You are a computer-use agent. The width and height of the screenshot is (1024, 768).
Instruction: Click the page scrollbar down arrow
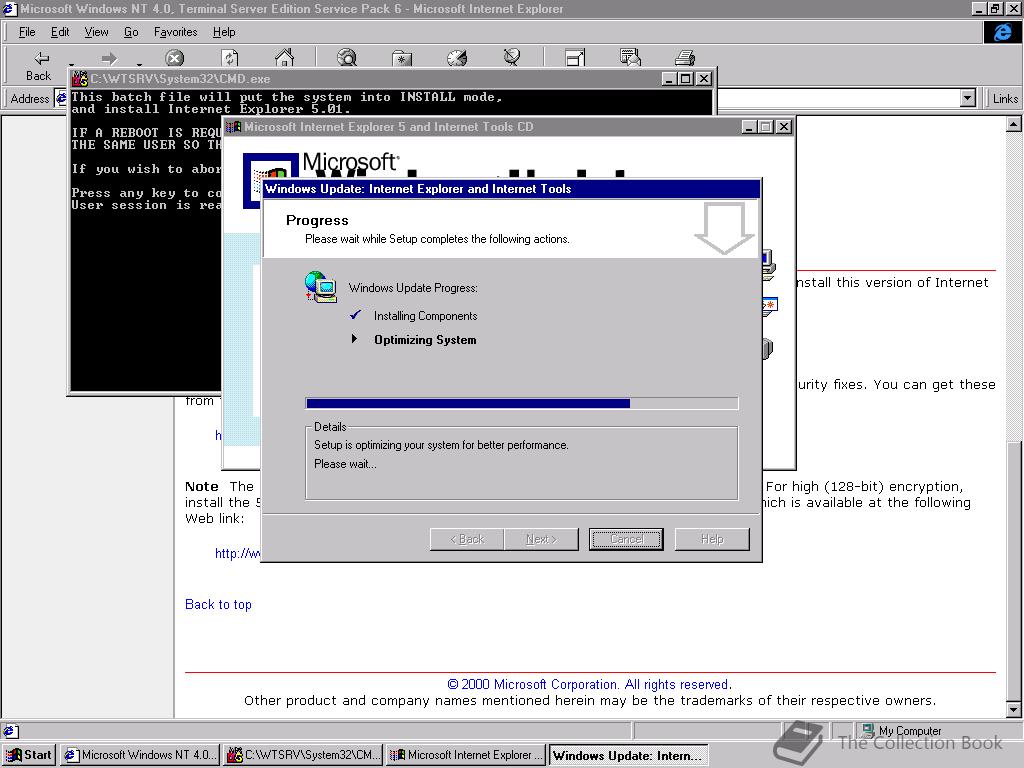(1014, 709)
